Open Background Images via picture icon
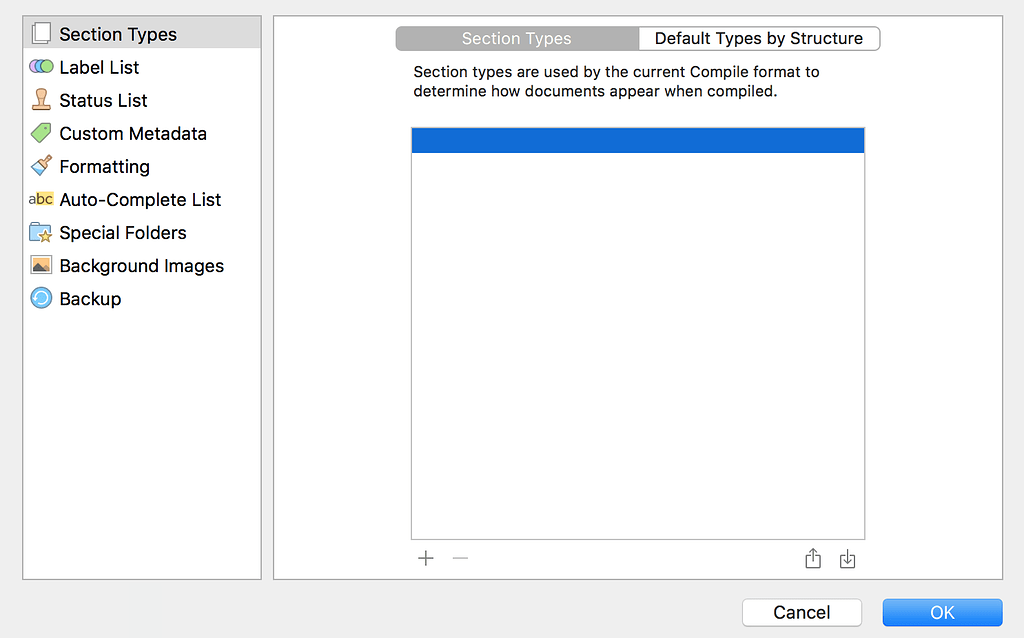Image resolution: width=1024 pixels, height=638 pixels. pos(41,265)
